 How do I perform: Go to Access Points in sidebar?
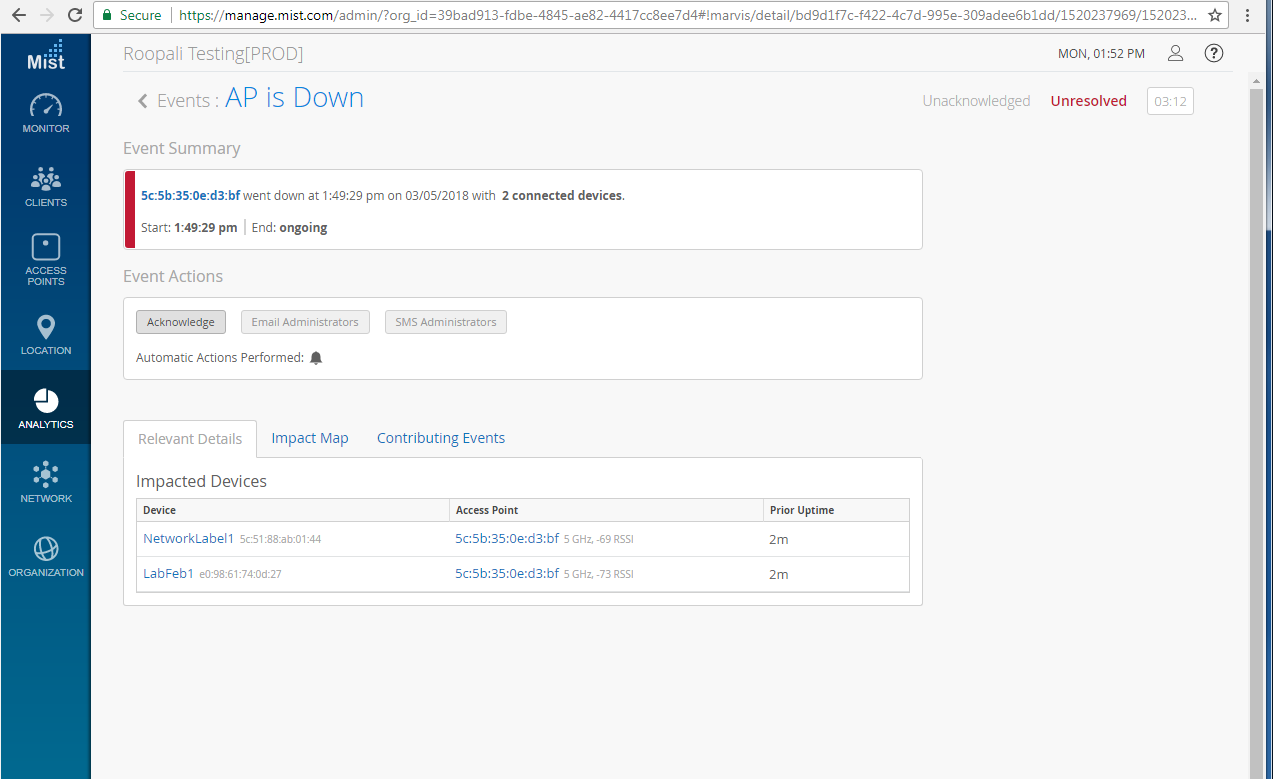pos(46,259)
